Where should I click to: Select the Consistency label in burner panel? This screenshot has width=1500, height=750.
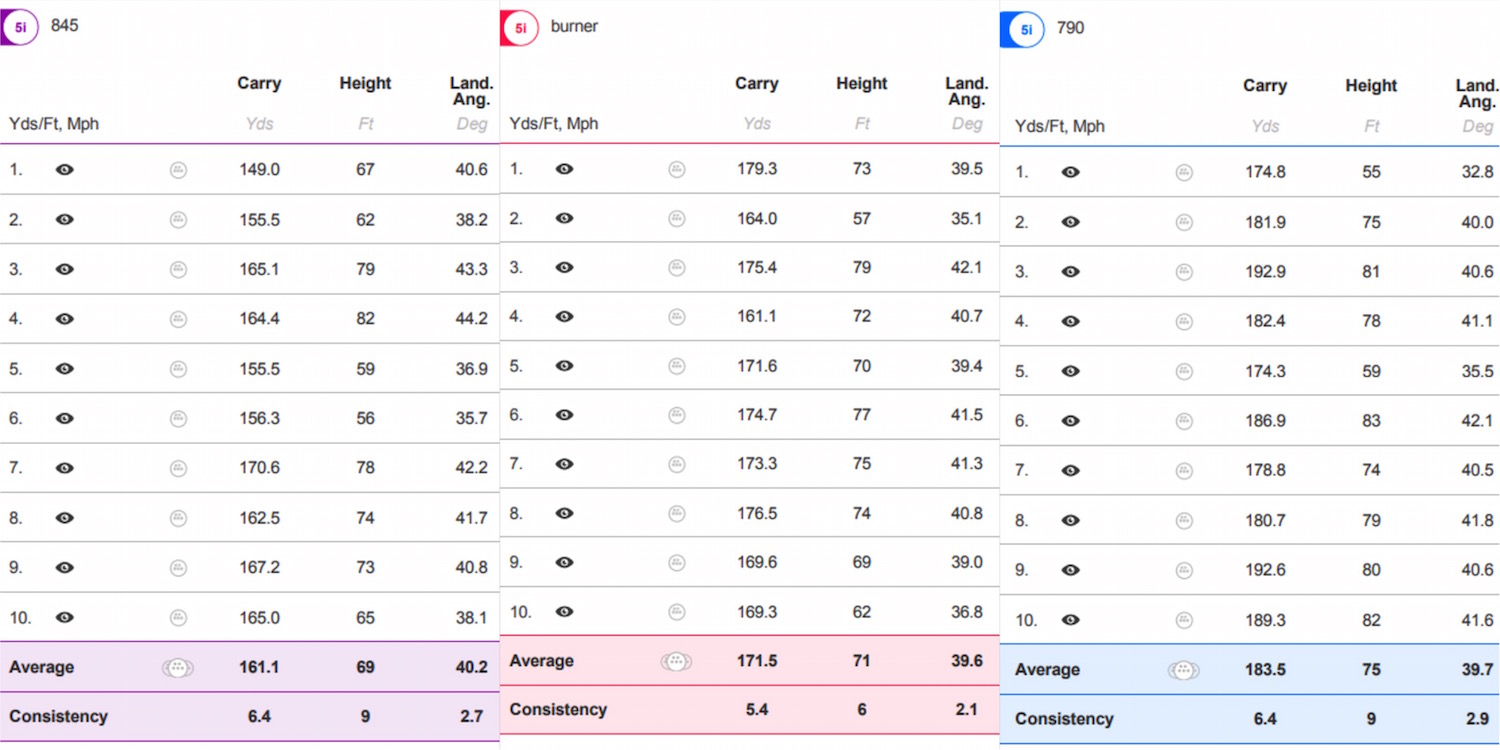click(558, 709)
